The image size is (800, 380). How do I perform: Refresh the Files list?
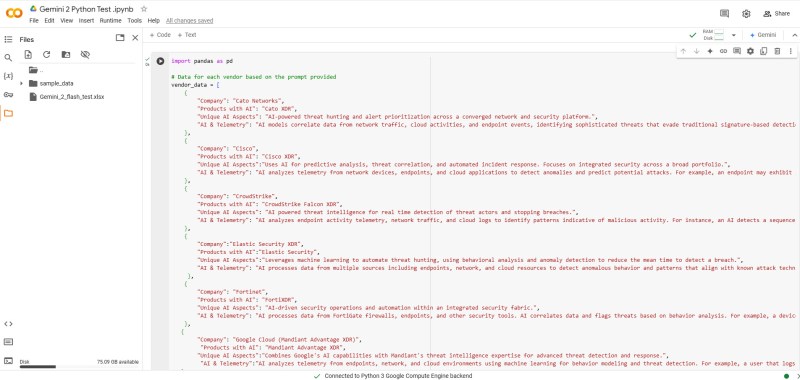pyautogui.click(x=46, y=55)
